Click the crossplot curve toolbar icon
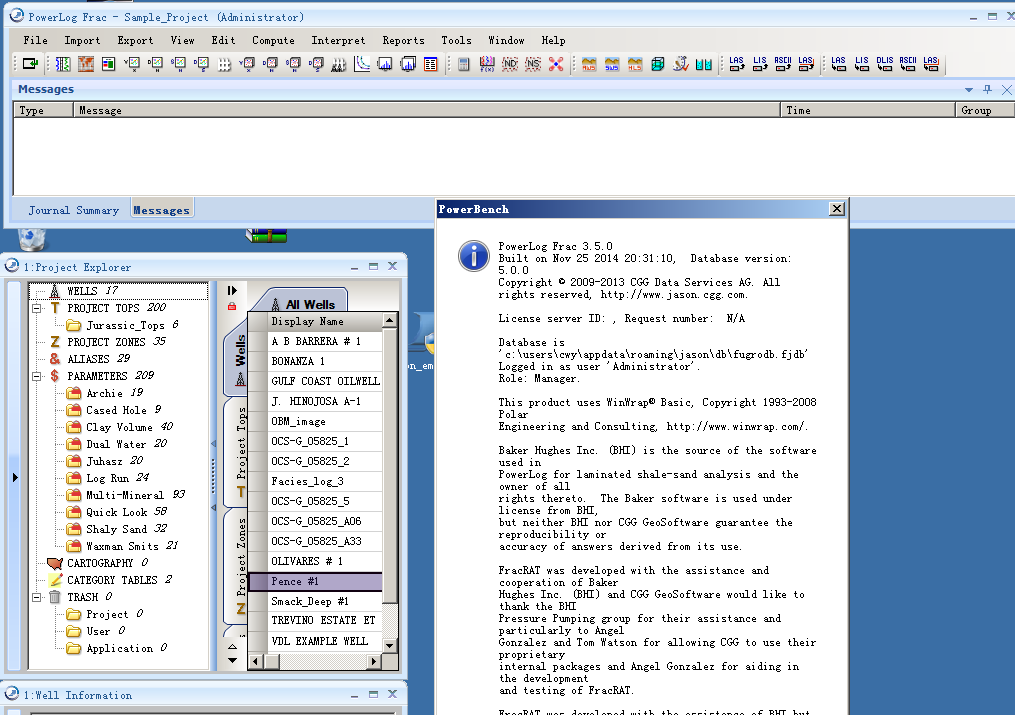1015x715 pixels. click(362, 63)
